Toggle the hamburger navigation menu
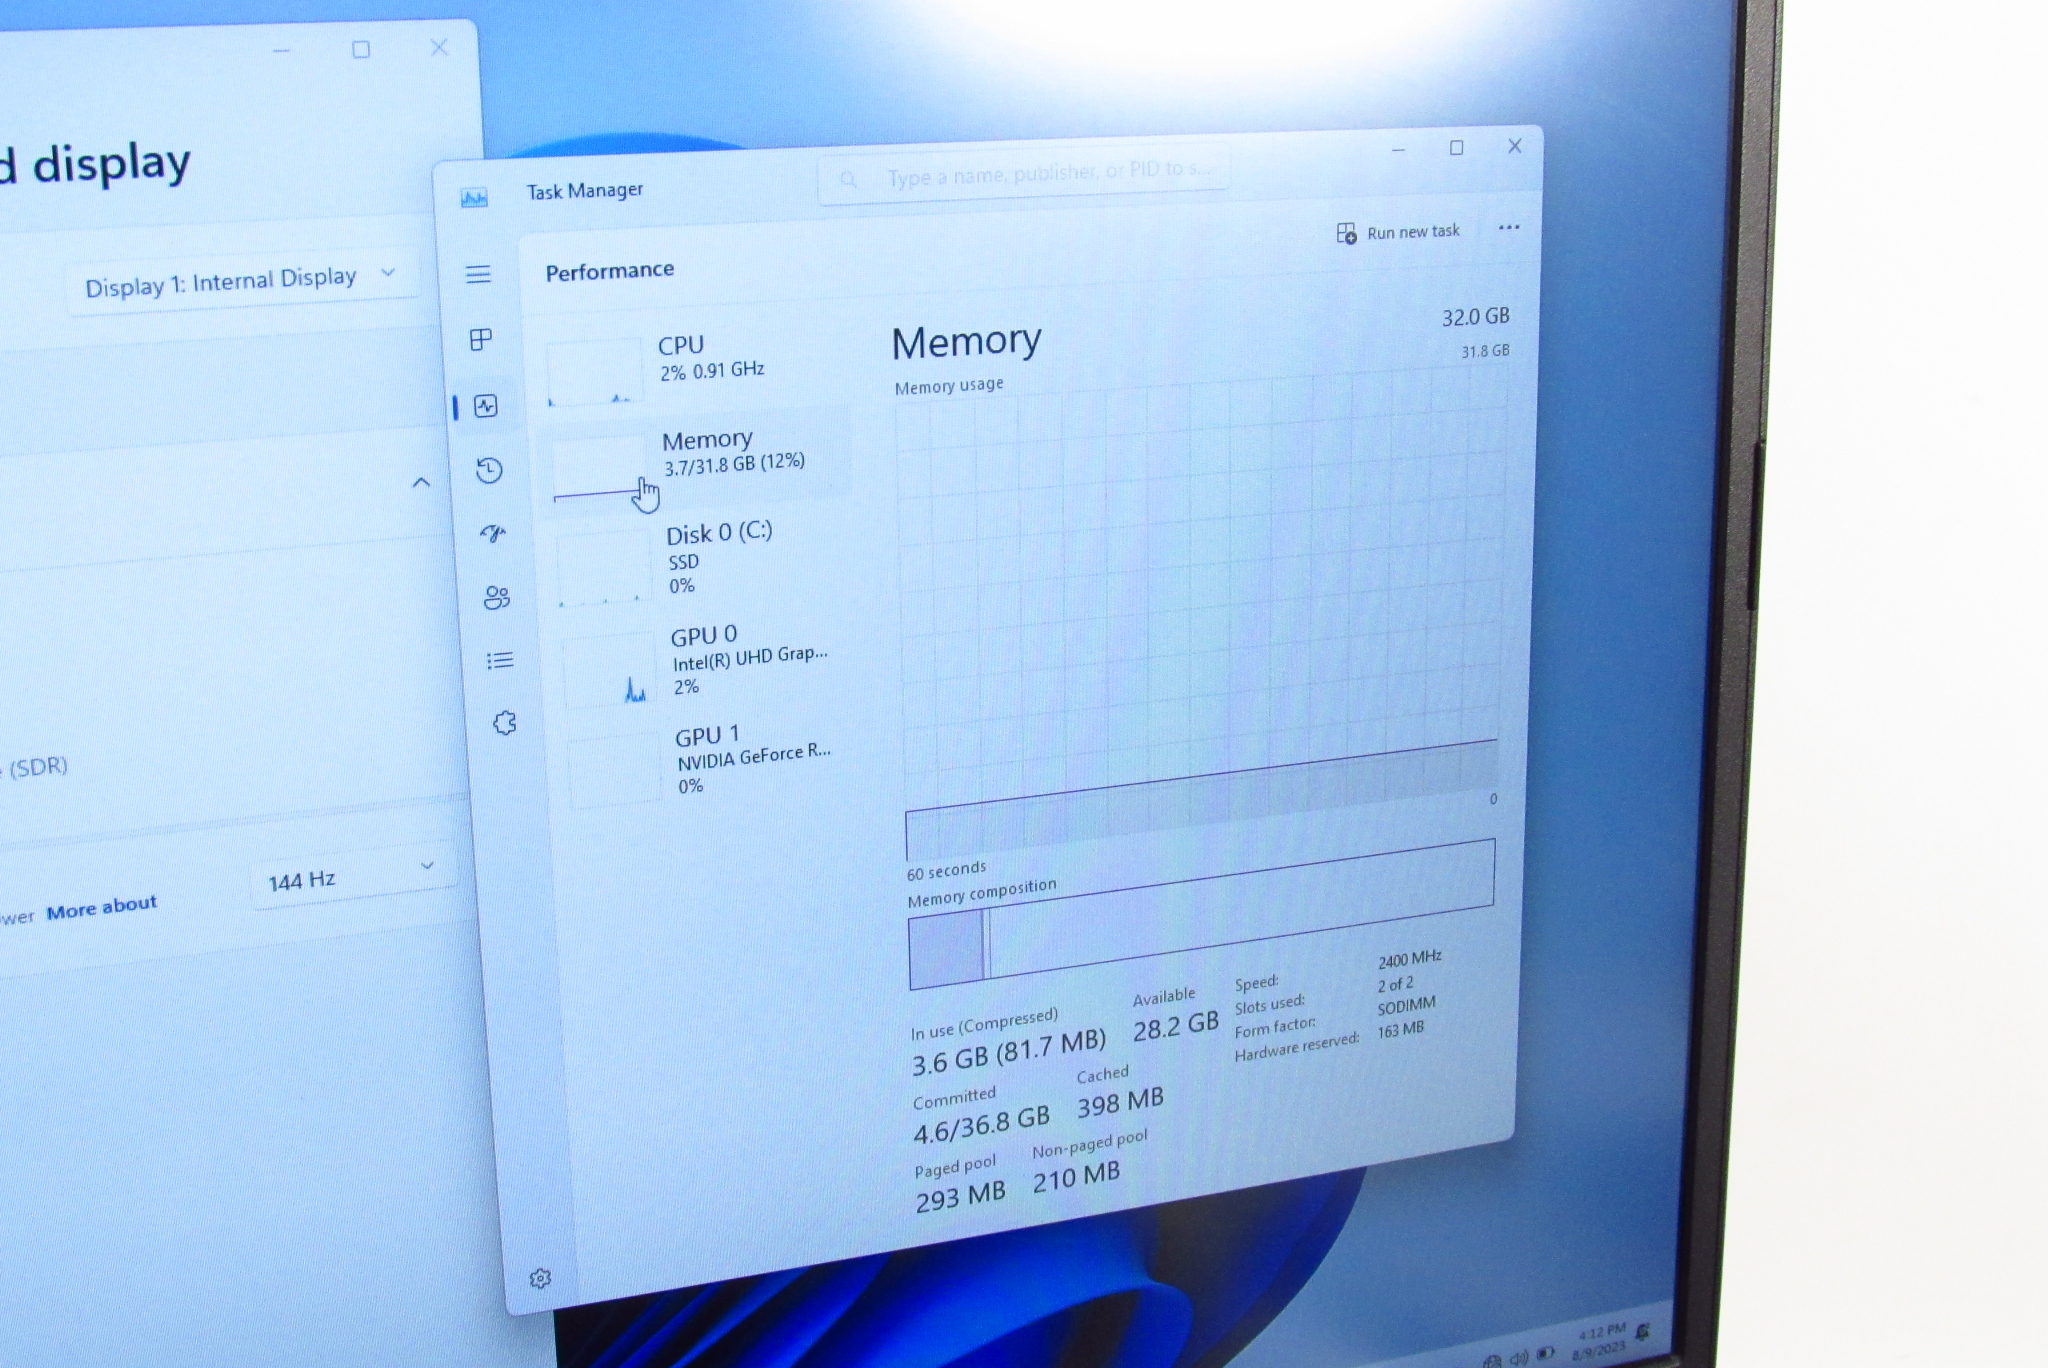This screenshot has height=1368, width=2048. (478, 274)
